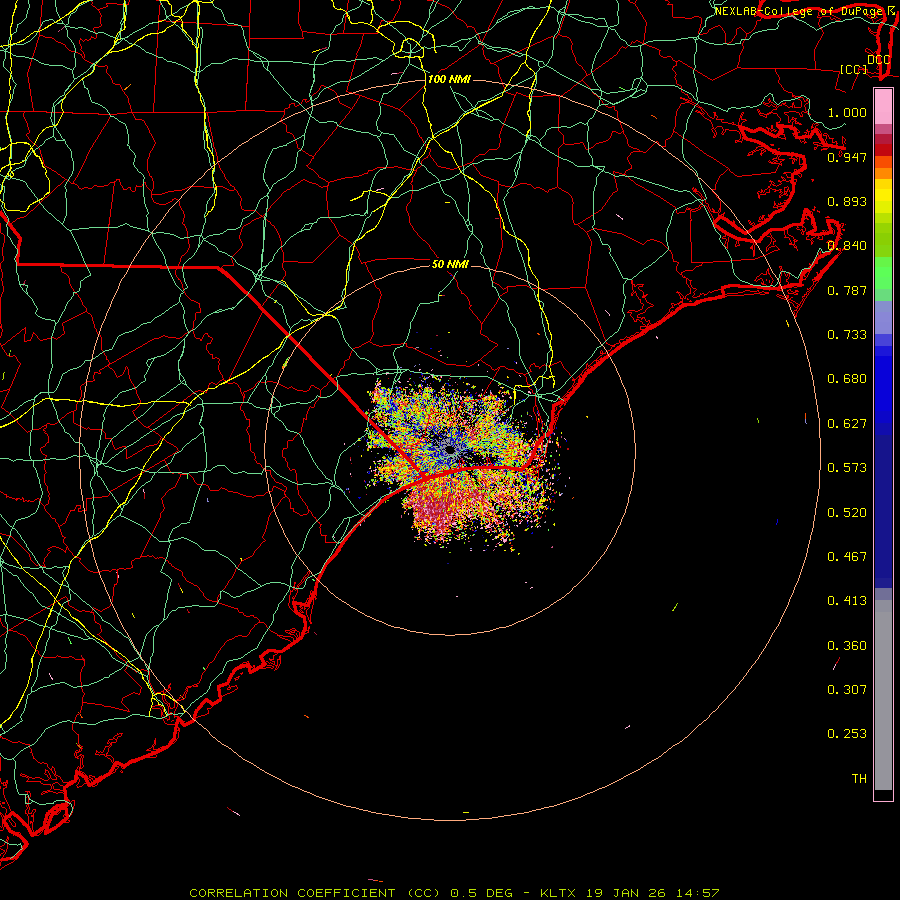Click the 0.733 value on the color scale

(847, 335)
